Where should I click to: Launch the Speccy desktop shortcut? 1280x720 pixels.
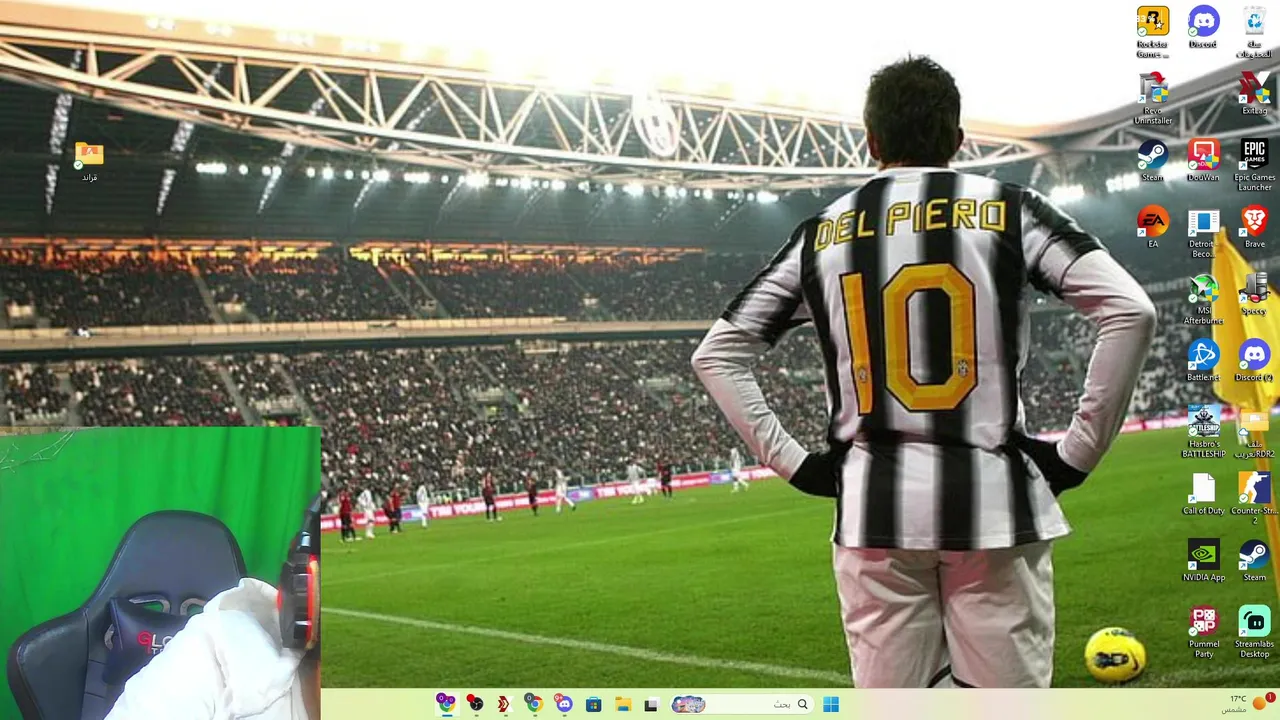point(1254,294)
